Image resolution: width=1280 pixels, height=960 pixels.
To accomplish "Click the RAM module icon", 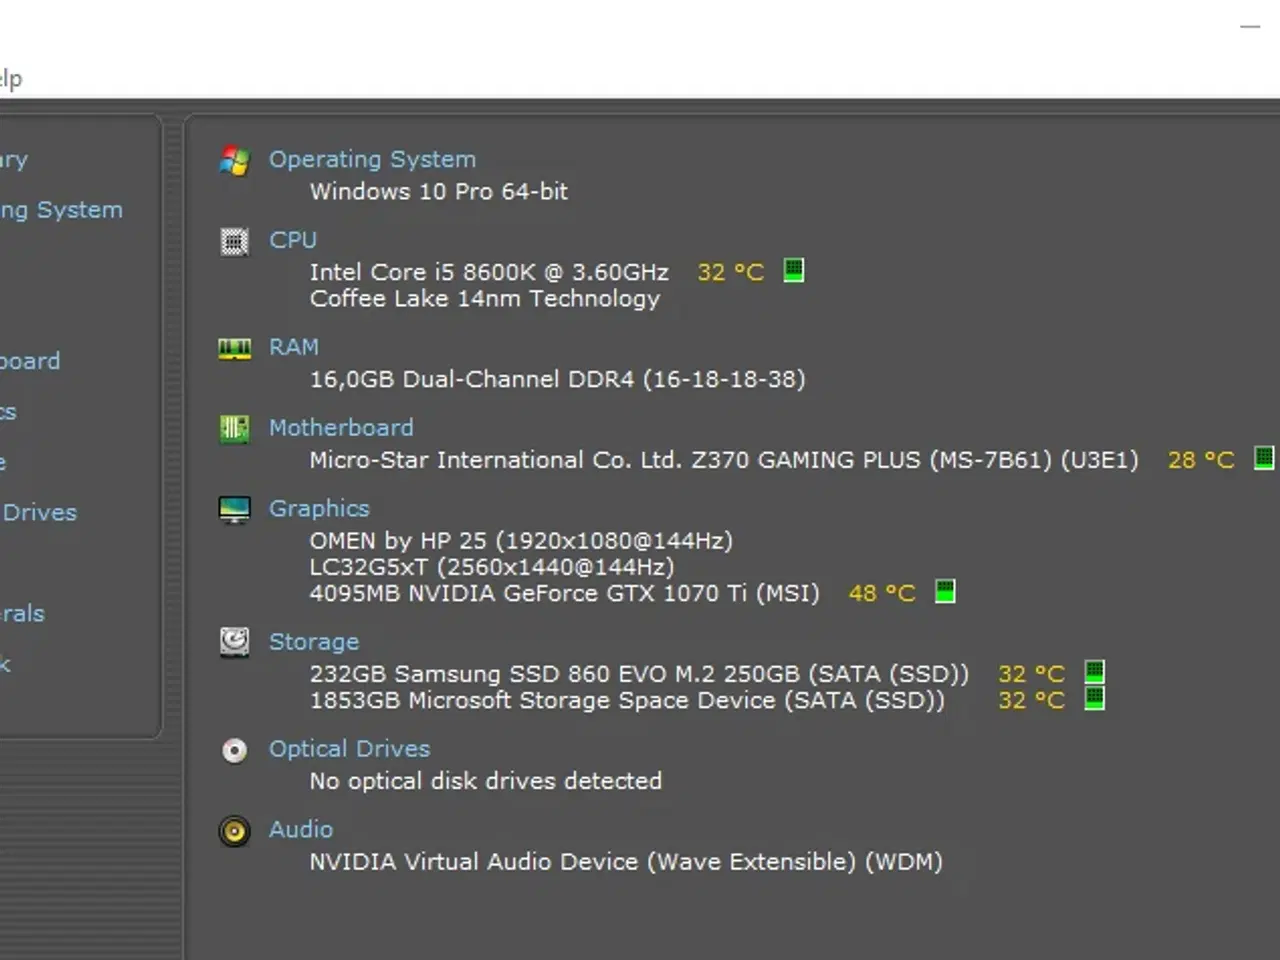I will point(234,348).
